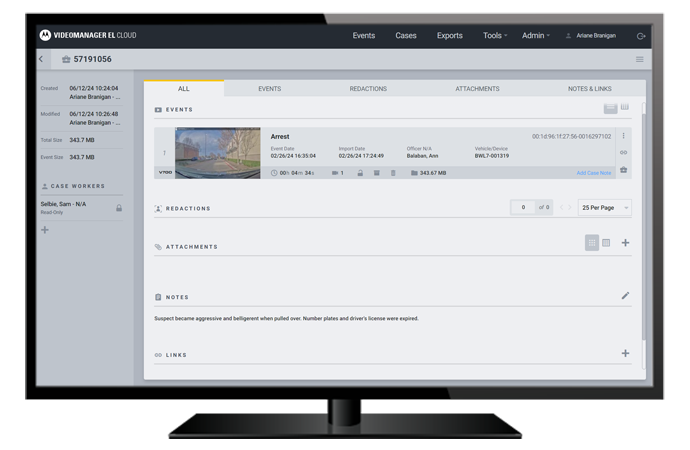The width and height of the screenshot is (690, 450).
Task: Switch to the Redactions tab
Action: pyautogui.click(x=368, y=89)
